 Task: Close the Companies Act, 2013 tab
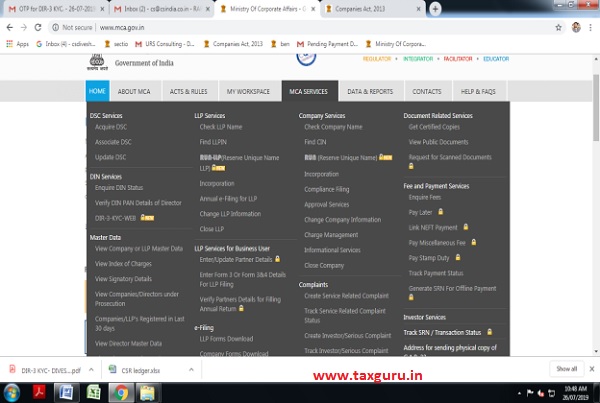(x=418, y=9)
